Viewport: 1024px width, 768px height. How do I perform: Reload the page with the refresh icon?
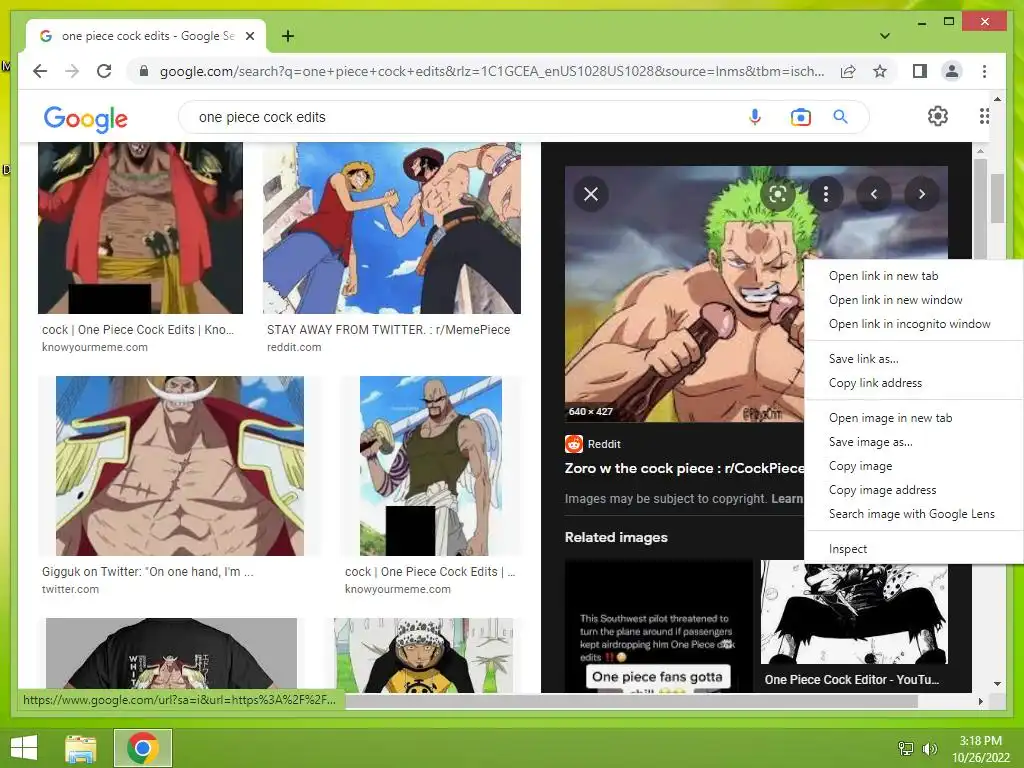tap(104, 71)
